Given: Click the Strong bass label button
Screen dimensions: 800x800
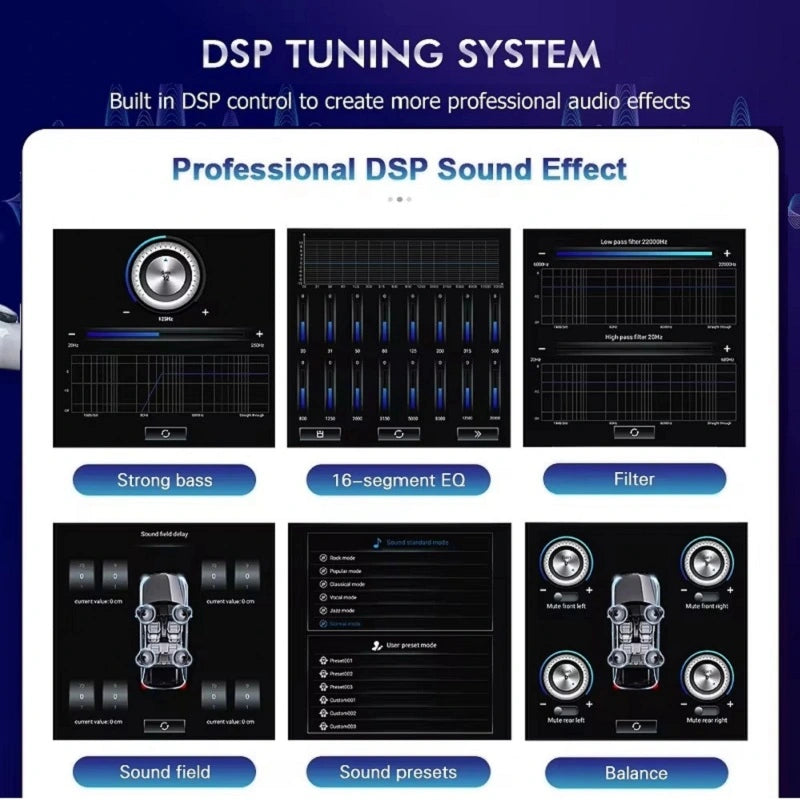Looking at the screenshot, I should coord(164,480).
